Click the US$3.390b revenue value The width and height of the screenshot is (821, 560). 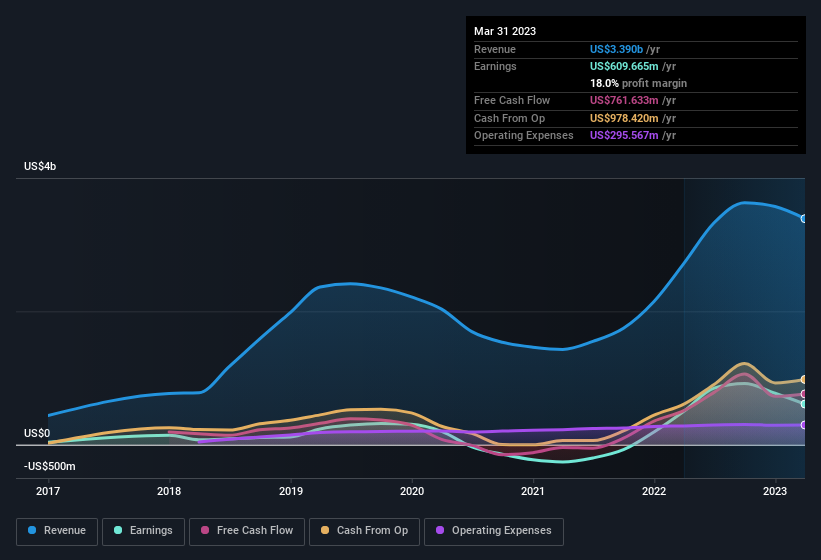pyautogui.click(x=616, y=49)
